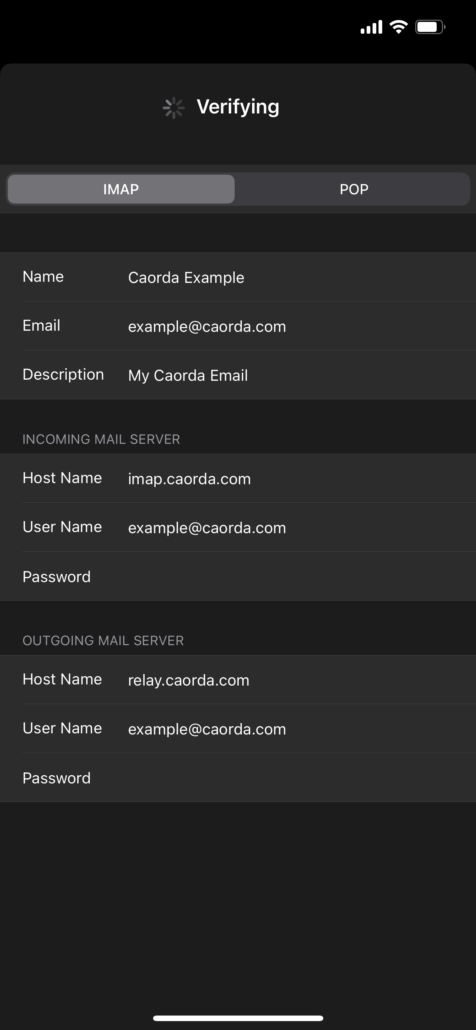Image resolution: width=476 pixels, height=1030 pixels.
Task: Tap the Wi-Fi status icon
Action: coord(398,27)
